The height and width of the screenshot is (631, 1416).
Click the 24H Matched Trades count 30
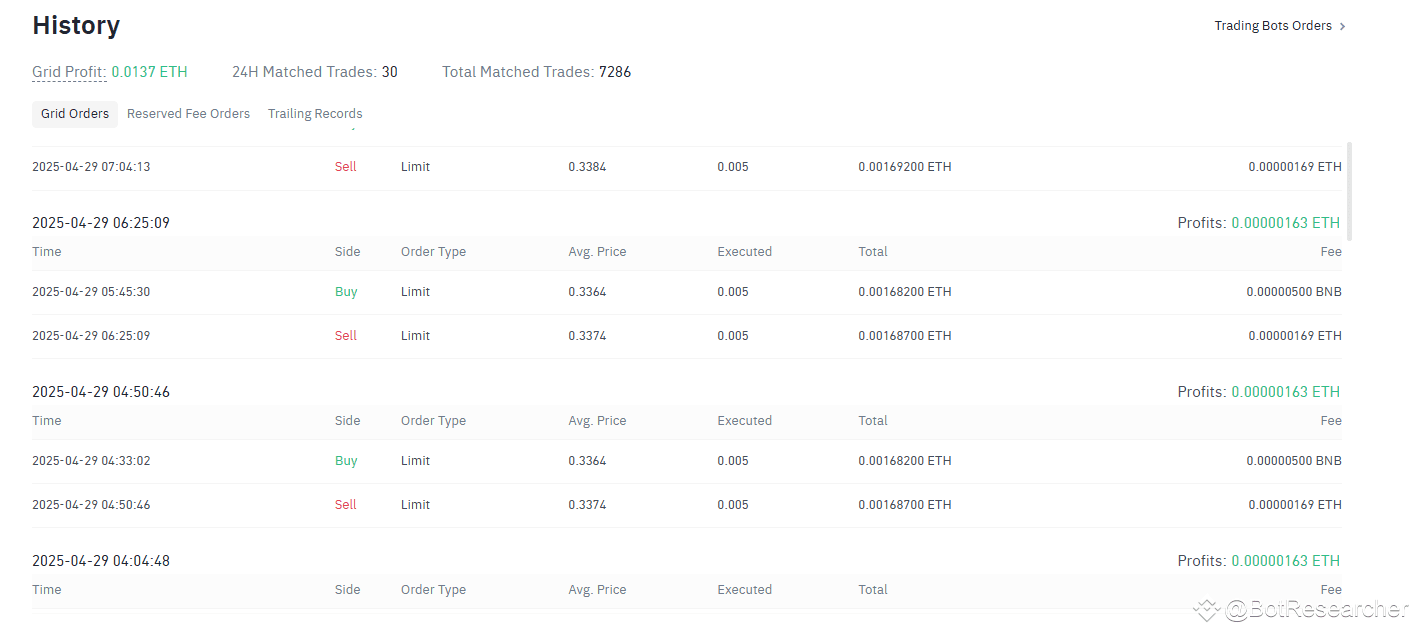(x=390, y=72)
